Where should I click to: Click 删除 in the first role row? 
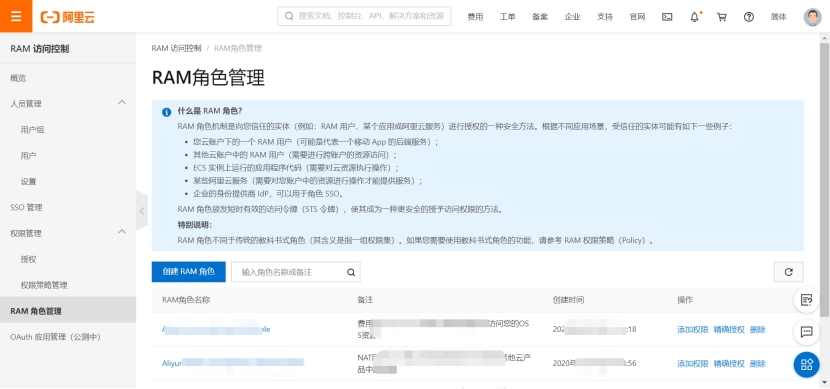click(x=757, y=330)
